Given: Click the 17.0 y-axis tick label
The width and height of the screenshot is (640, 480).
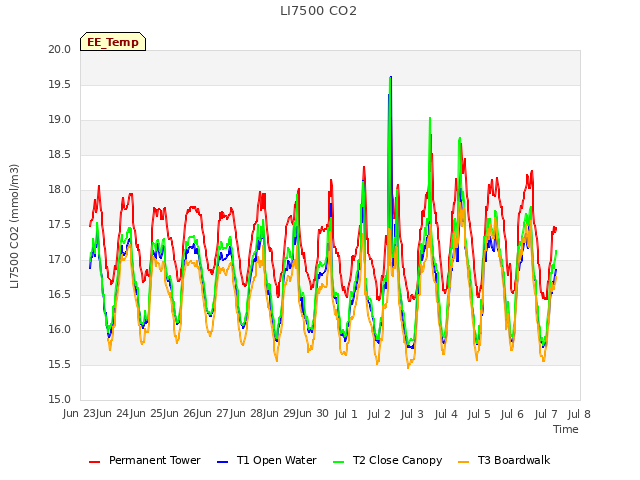Looking at the screenshot, I should (60, 260).
